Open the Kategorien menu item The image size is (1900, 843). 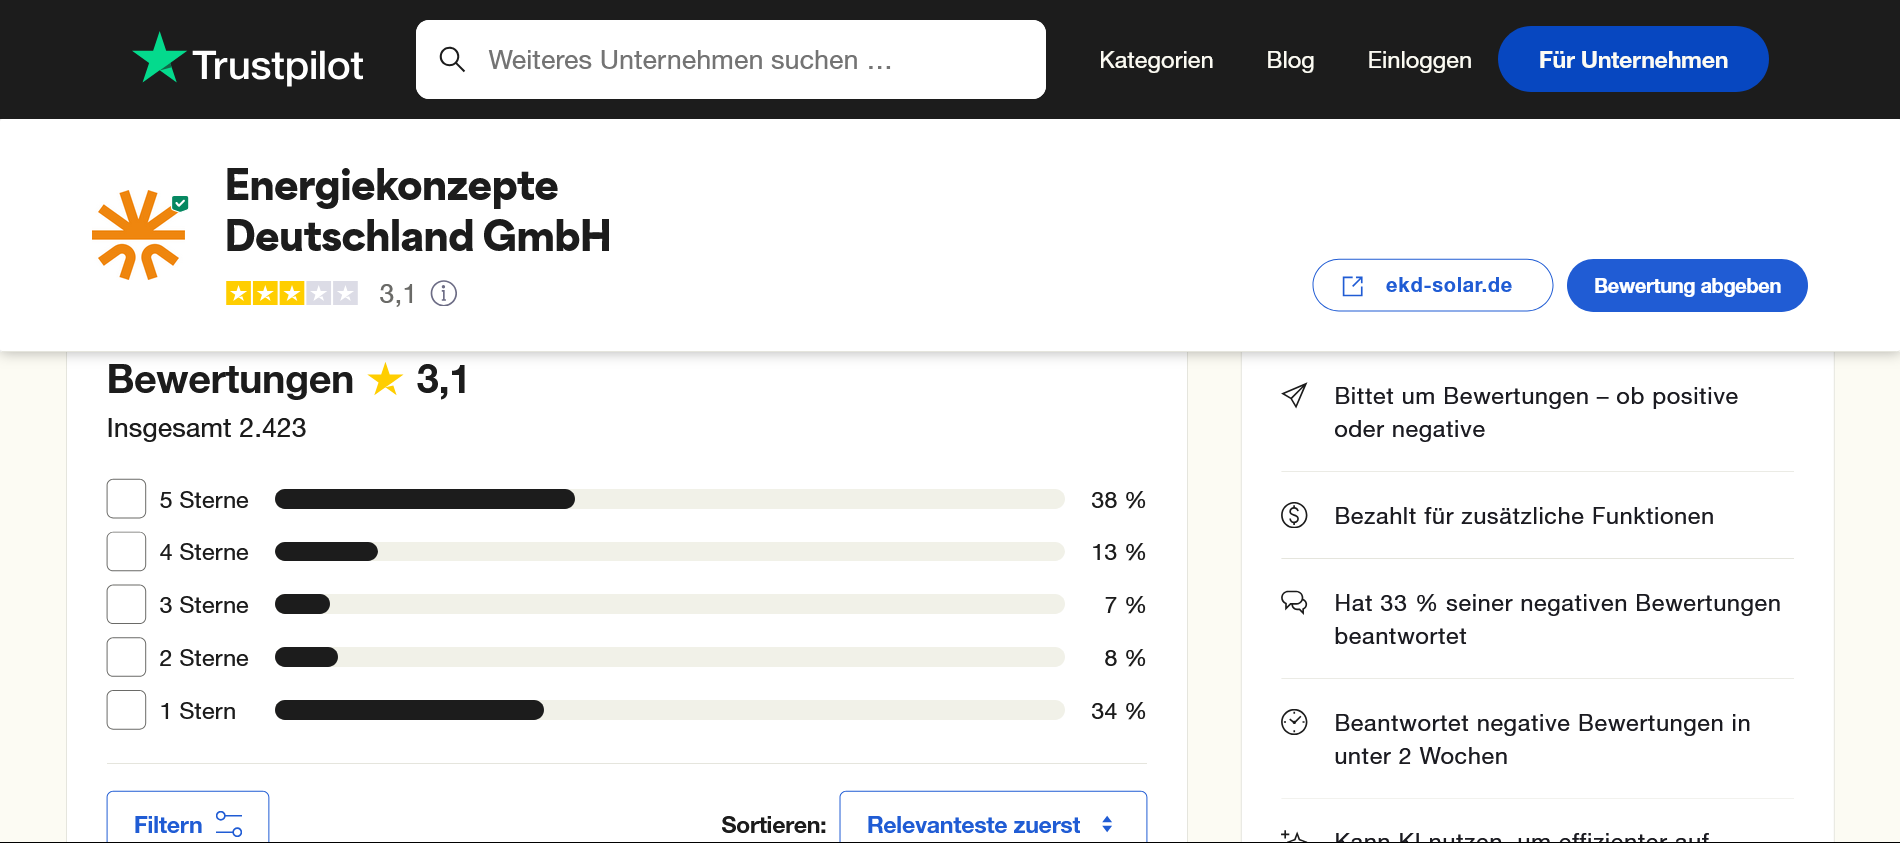1156,60
